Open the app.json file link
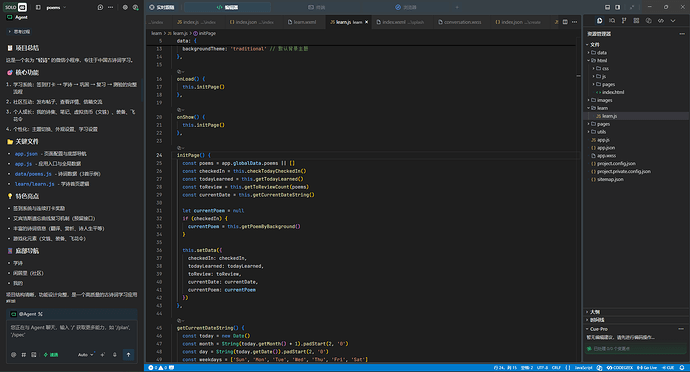 [x=26, y=154]
